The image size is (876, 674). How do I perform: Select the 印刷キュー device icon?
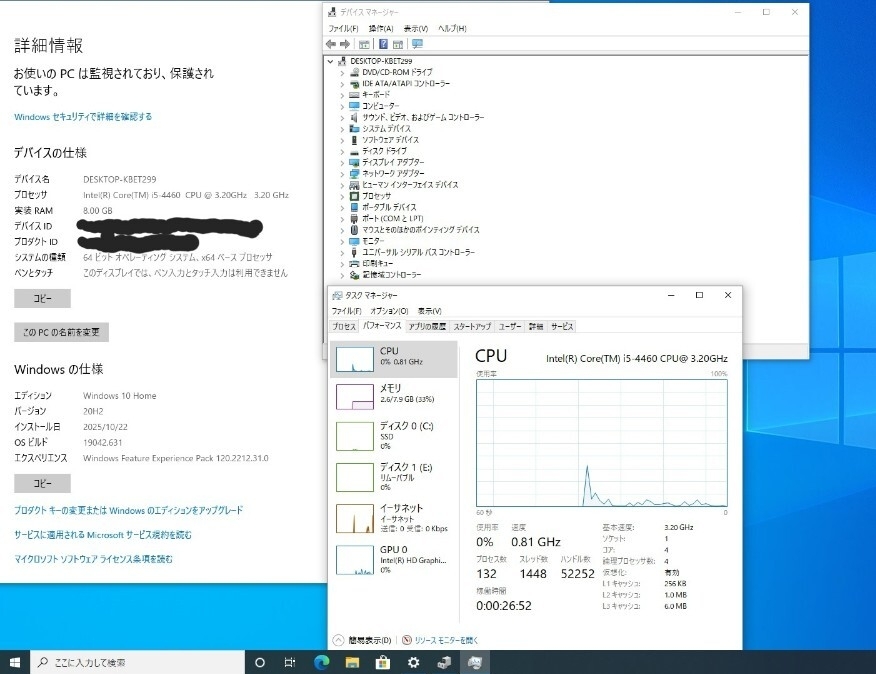pyautogui.click(x=354, y=263)
